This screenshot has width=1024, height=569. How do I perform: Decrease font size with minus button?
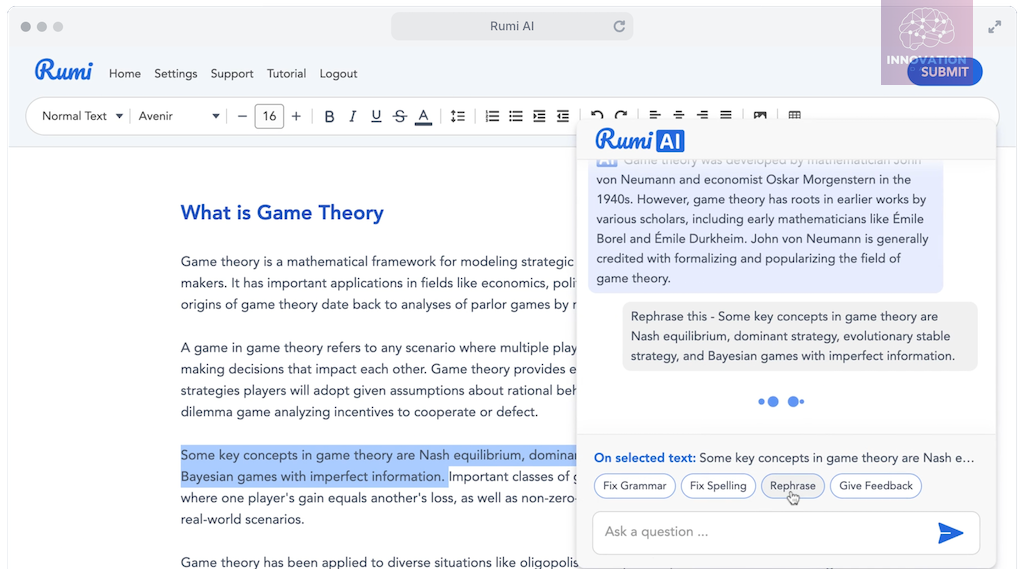click(x=242, y=116)
